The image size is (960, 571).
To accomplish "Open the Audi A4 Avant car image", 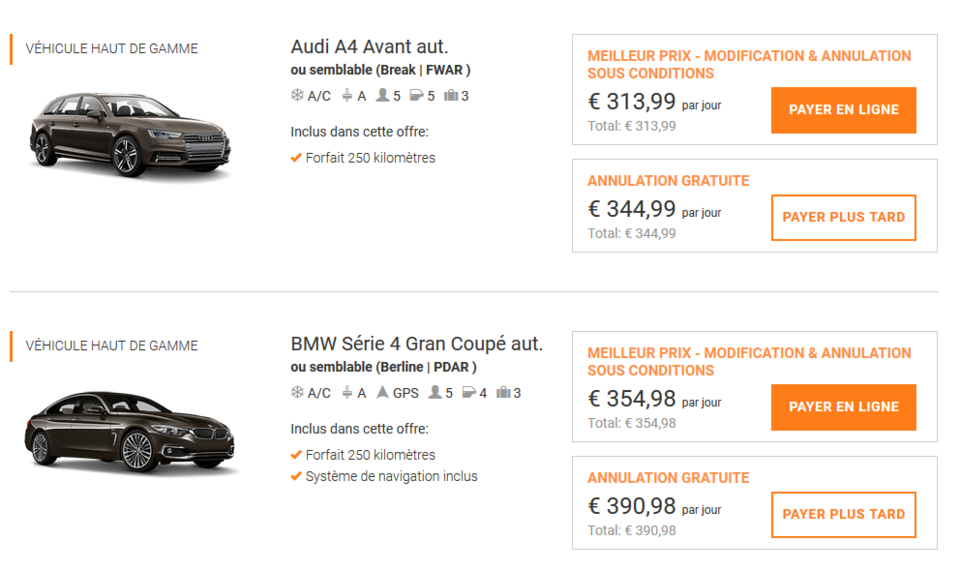I will click(130, 134).
